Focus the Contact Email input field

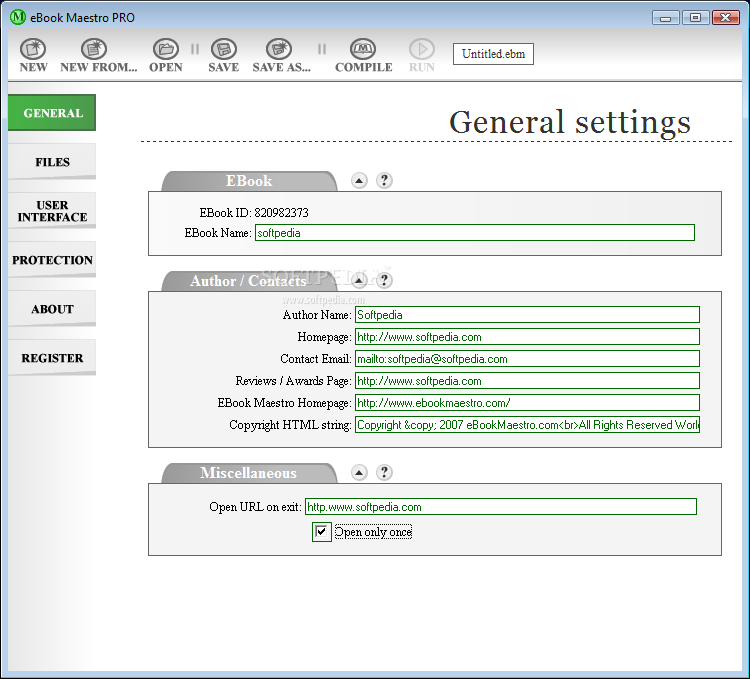click(527, 359)
